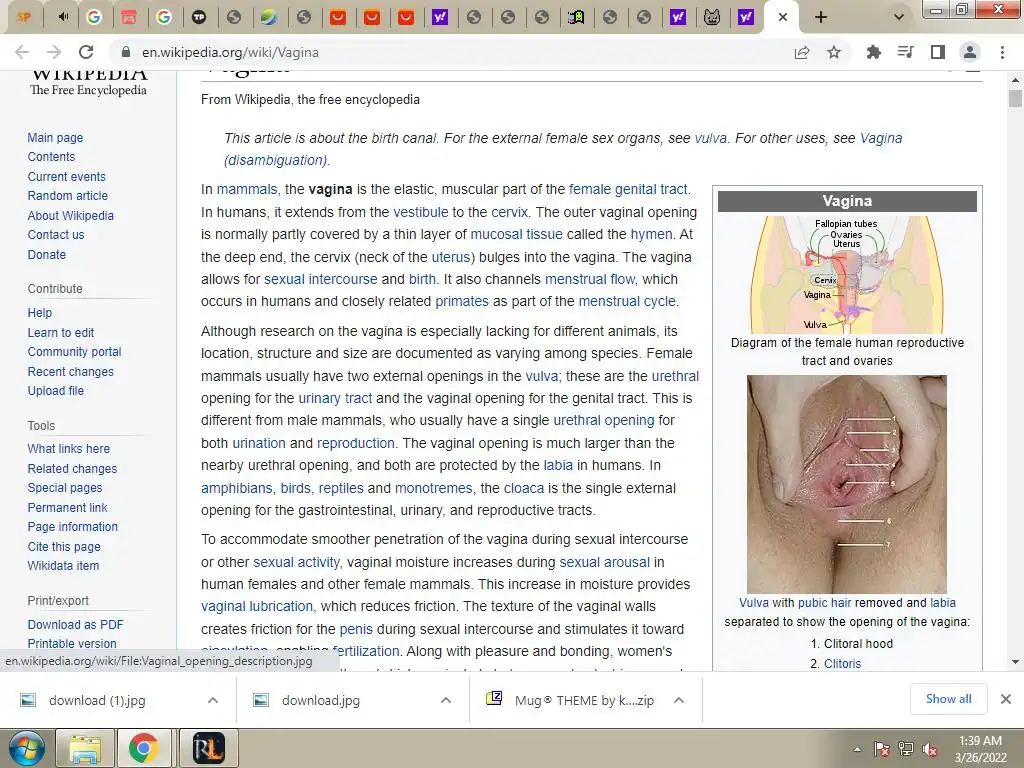This screenshot has height=768, width=1024.
Task: Open the Chrome extensions puzzle icon
Action: tap(873, 52)
